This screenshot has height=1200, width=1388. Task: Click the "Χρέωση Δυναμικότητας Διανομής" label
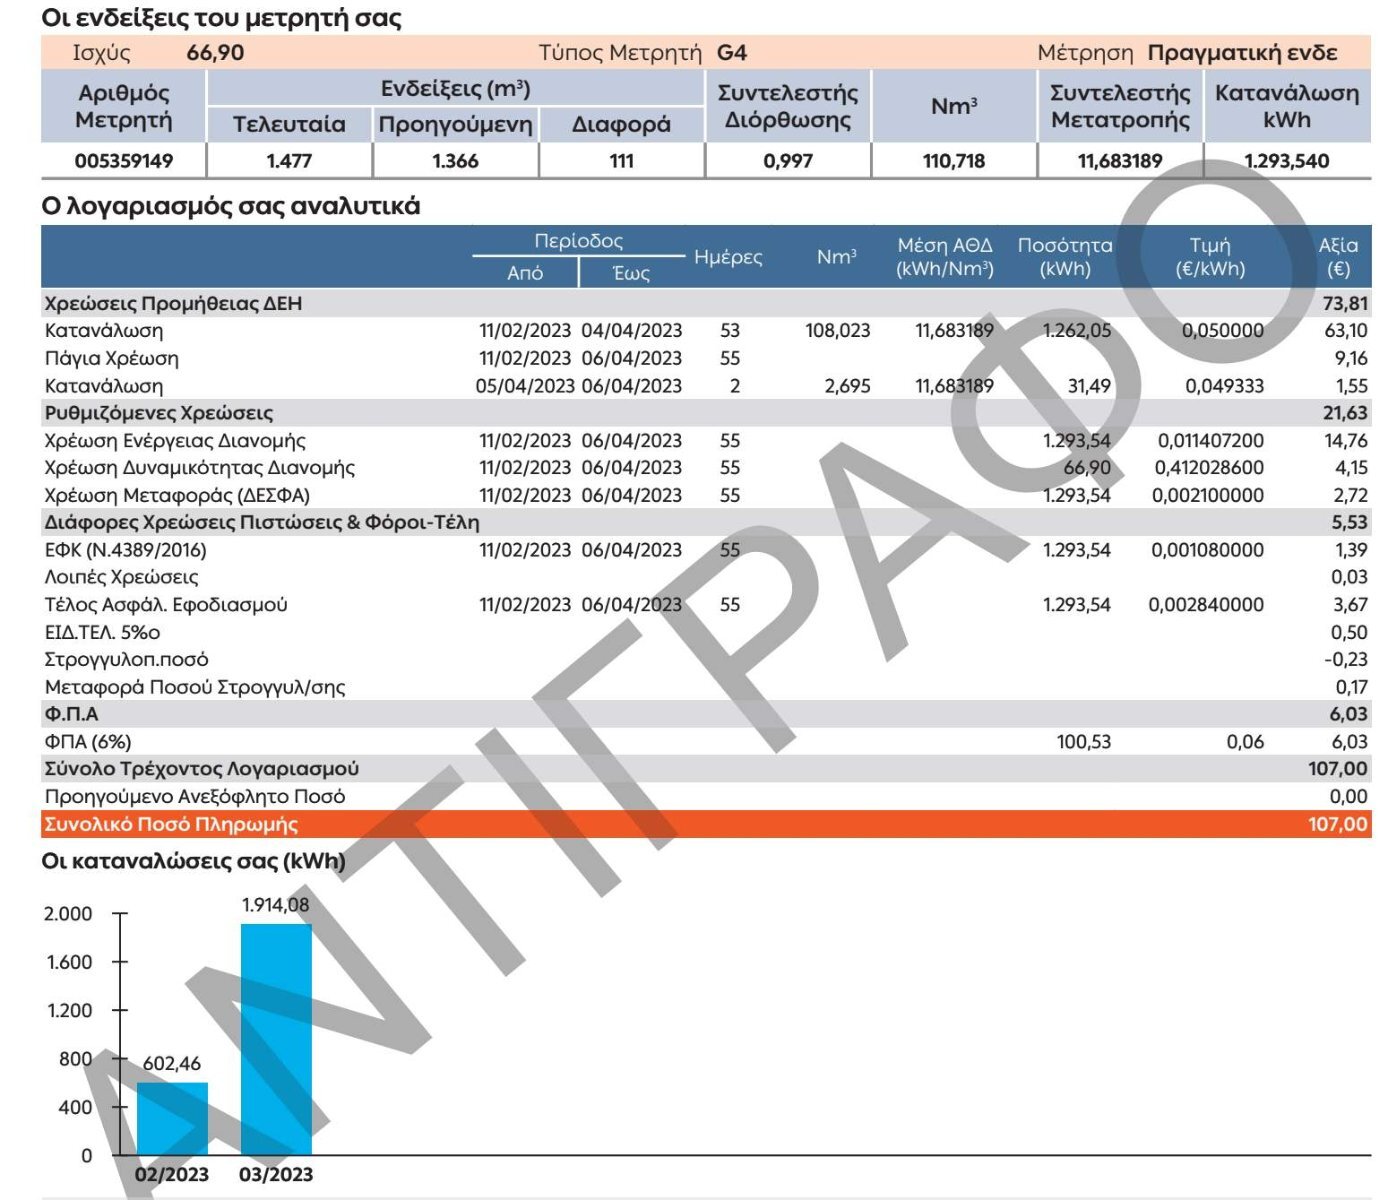pyautogui.click(x=200, y=468)
